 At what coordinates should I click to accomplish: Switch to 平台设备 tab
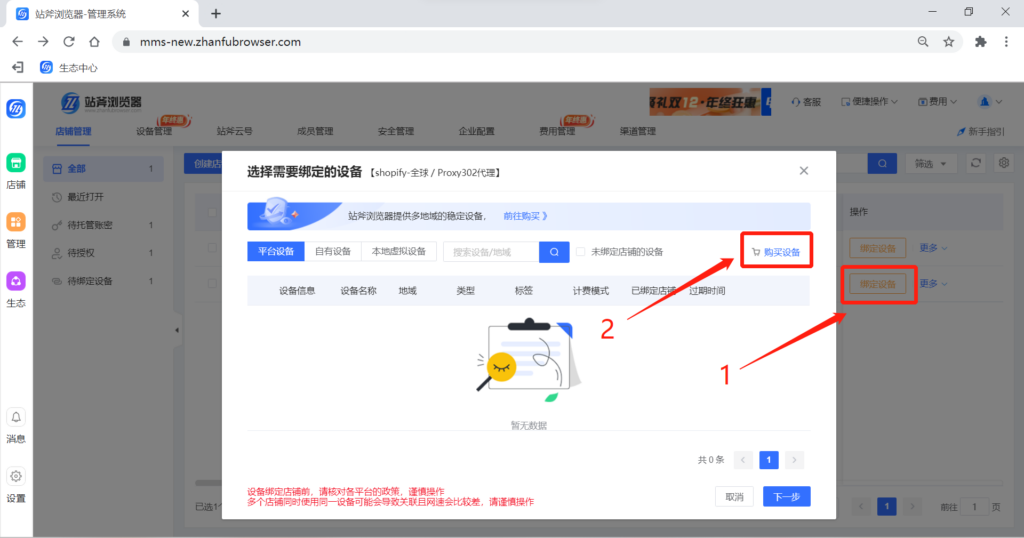276,251
